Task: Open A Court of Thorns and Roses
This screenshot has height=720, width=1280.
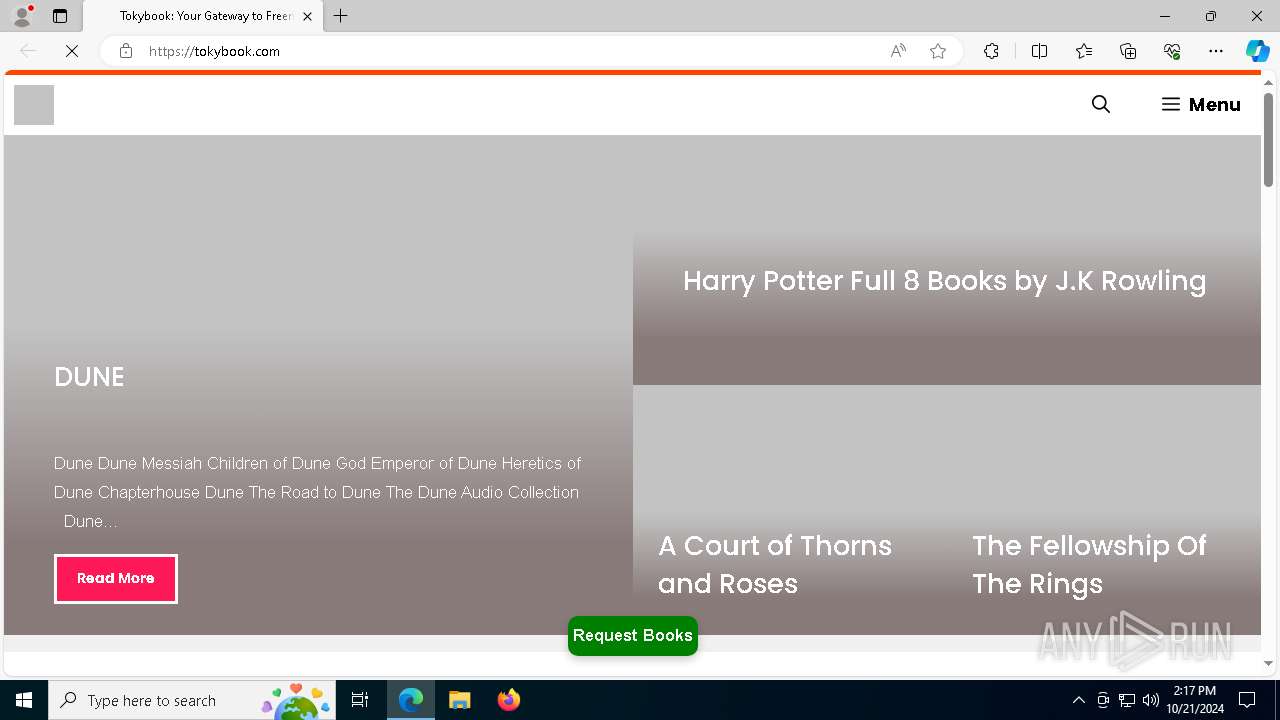Action: (775, 564)
